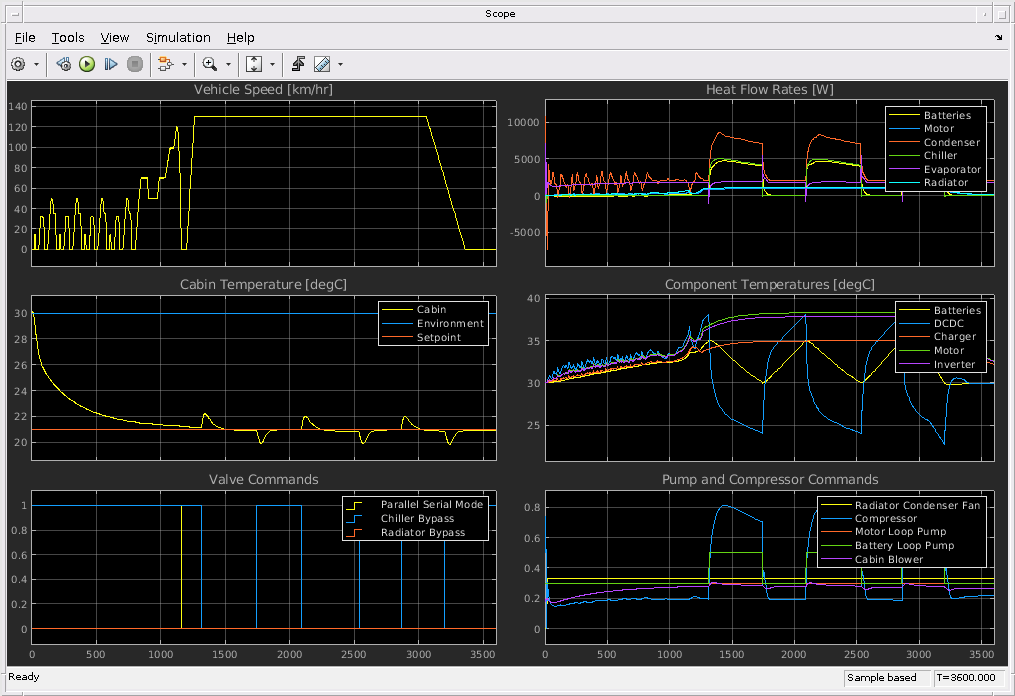Click the Step Forward icon
1015x696 pixels.
(x=111, y=64)
